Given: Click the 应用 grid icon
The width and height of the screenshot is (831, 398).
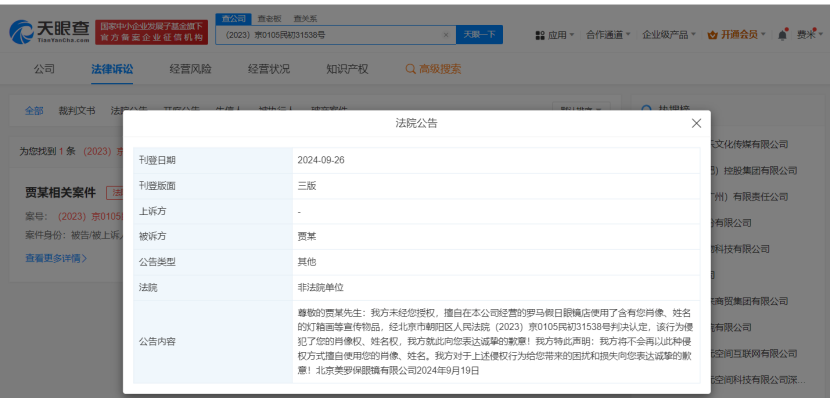Looking at the screenshot, I should click(x=540, y=36).
